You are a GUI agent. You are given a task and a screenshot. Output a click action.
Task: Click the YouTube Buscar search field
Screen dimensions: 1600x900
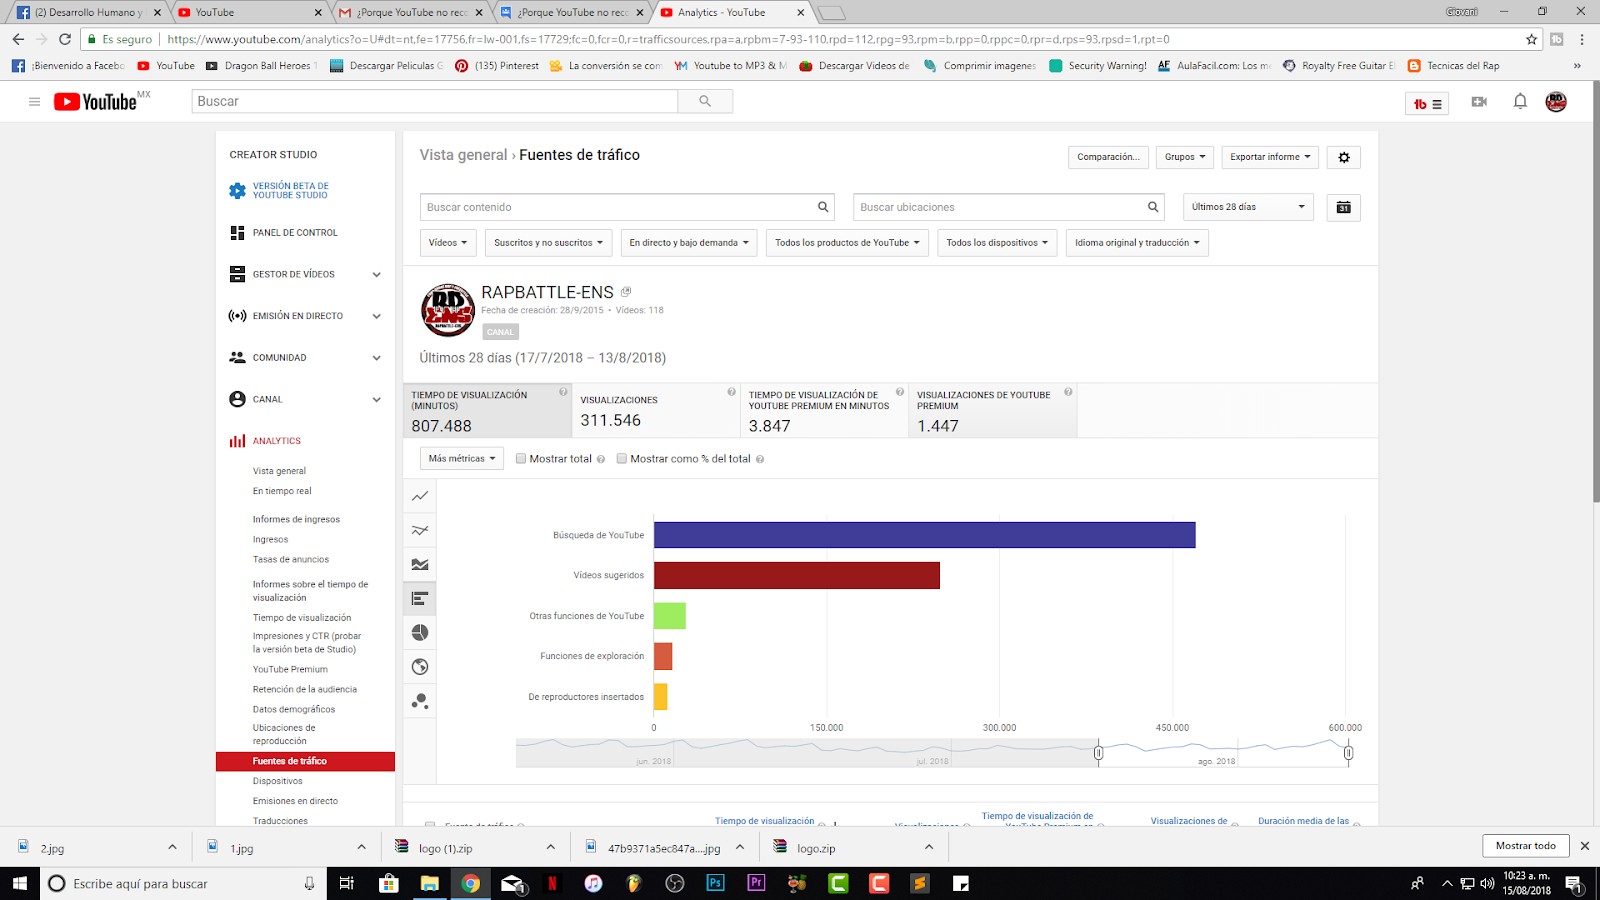point(435,101)
